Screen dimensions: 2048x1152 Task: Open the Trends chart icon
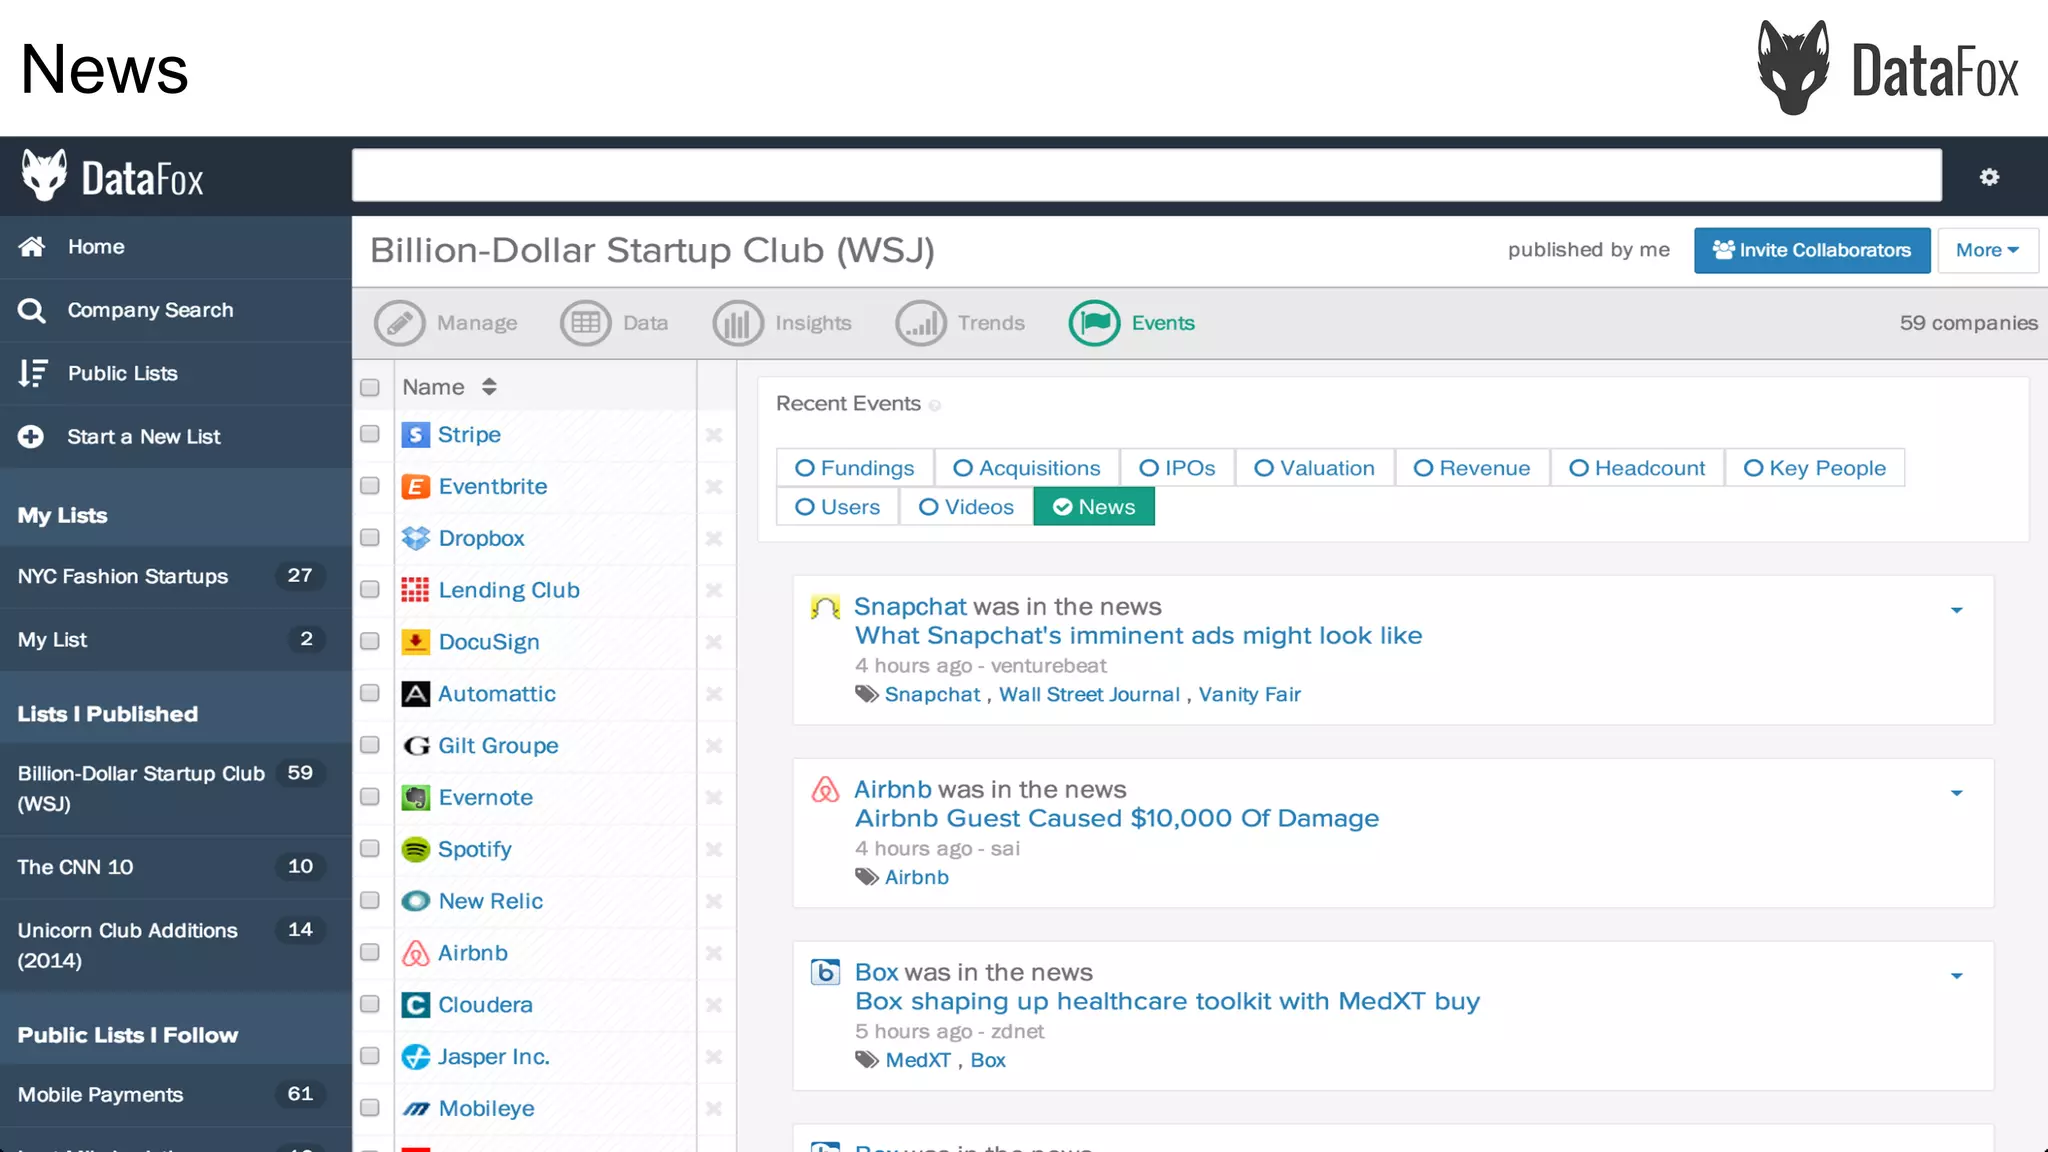pyautogui.click(x=920, y=323)
